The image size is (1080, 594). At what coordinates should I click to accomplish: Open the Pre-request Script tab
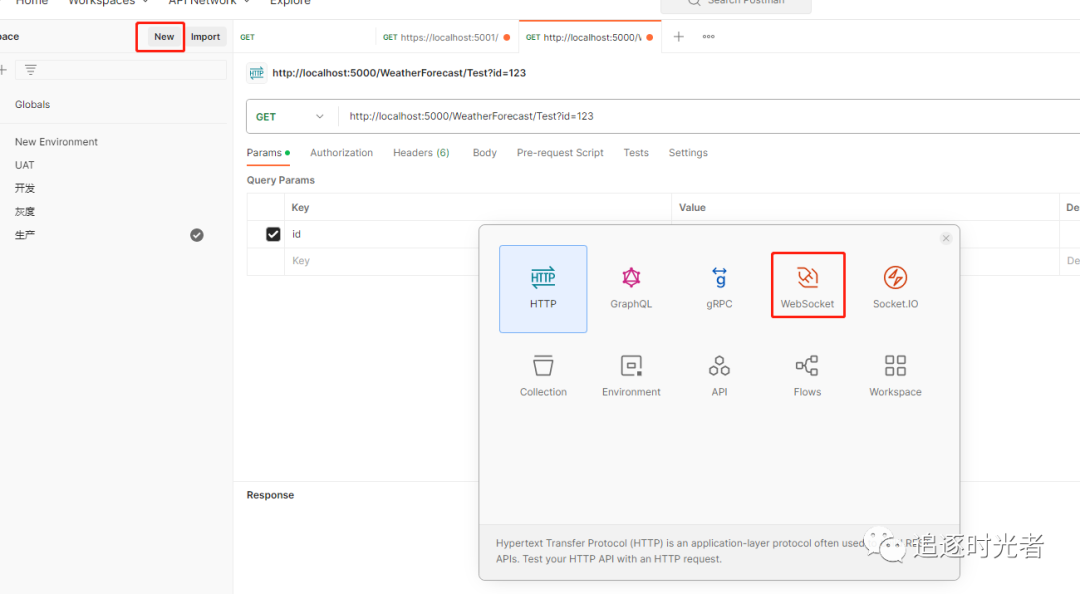pyautogui.click(x=560, y=152)
